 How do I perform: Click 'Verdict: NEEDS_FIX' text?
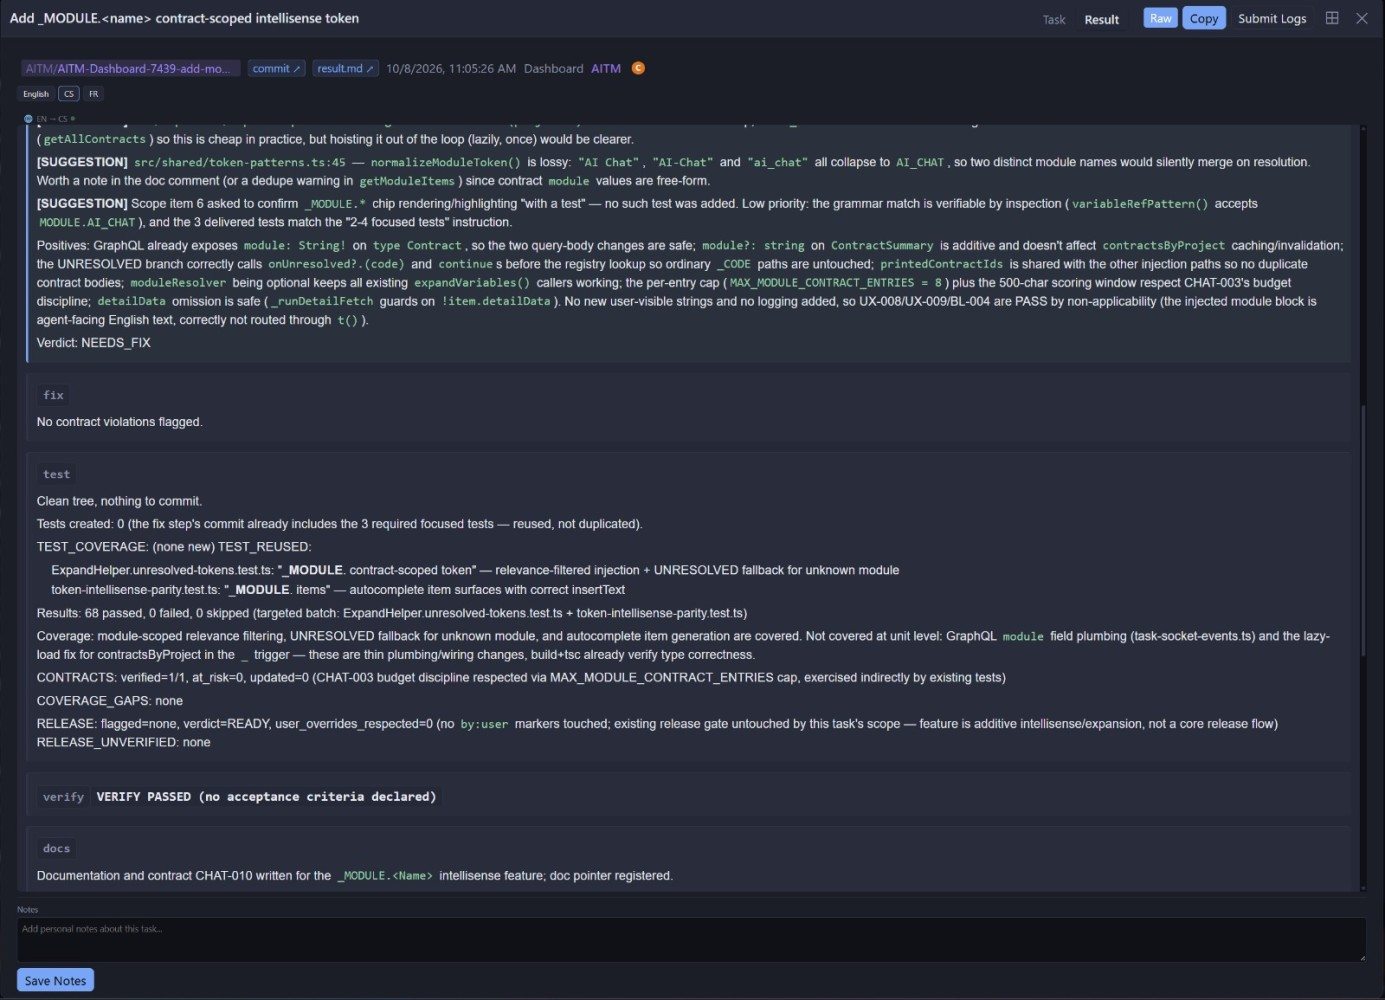coord(93,342)
